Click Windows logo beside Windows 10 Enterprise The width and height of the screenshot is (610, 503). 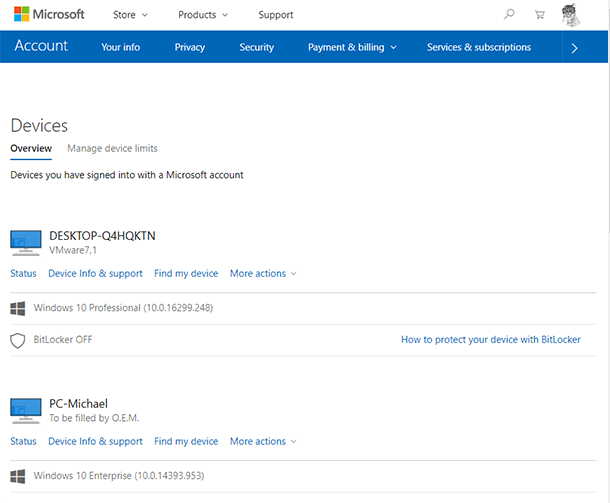tap(18, 476)
